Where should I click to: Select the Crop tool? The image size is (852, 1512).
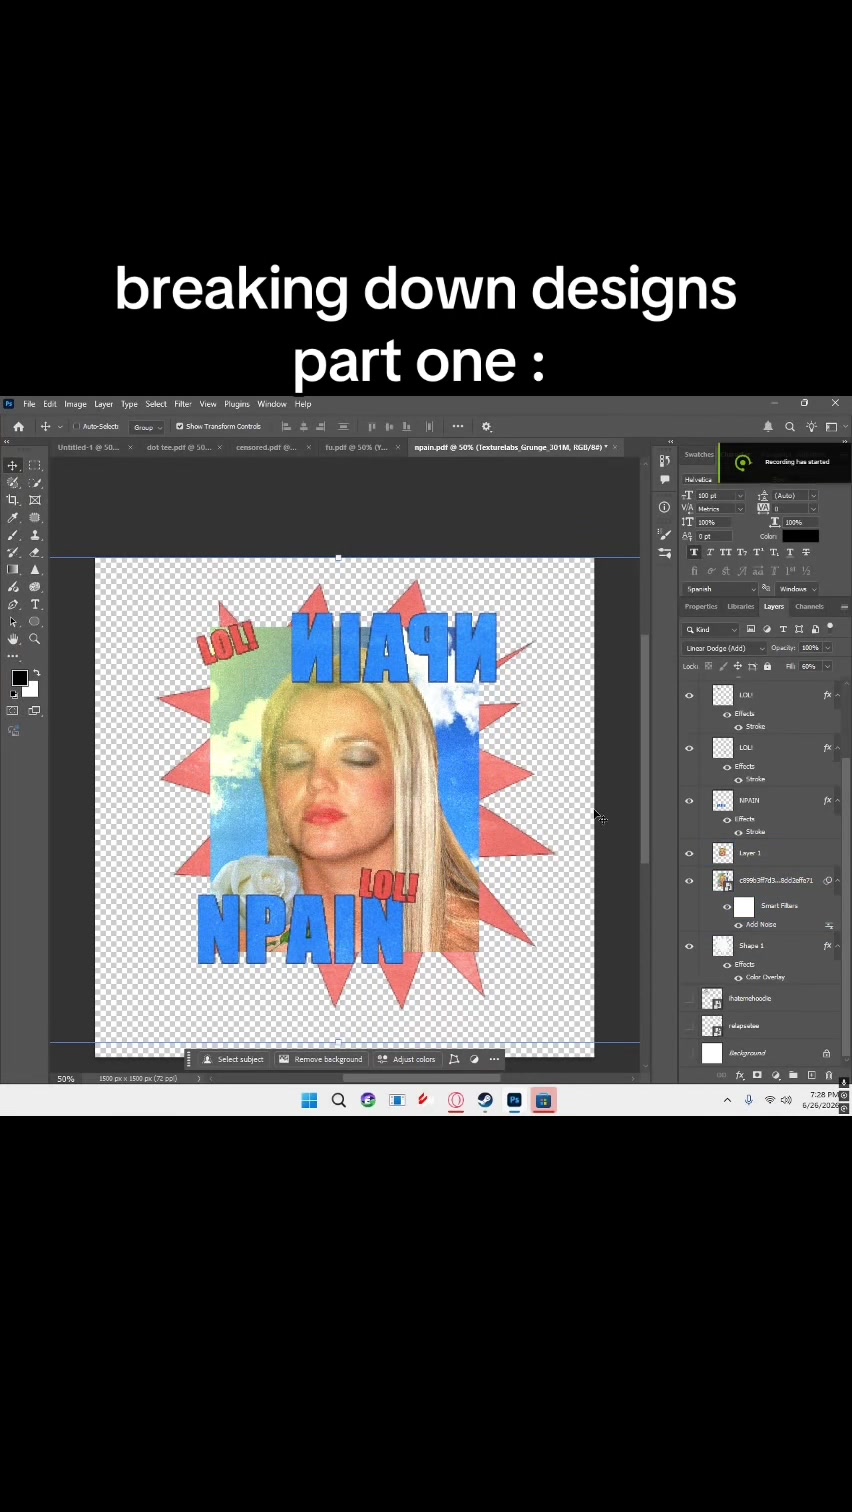pyautogui.click(x=13, y=500)
